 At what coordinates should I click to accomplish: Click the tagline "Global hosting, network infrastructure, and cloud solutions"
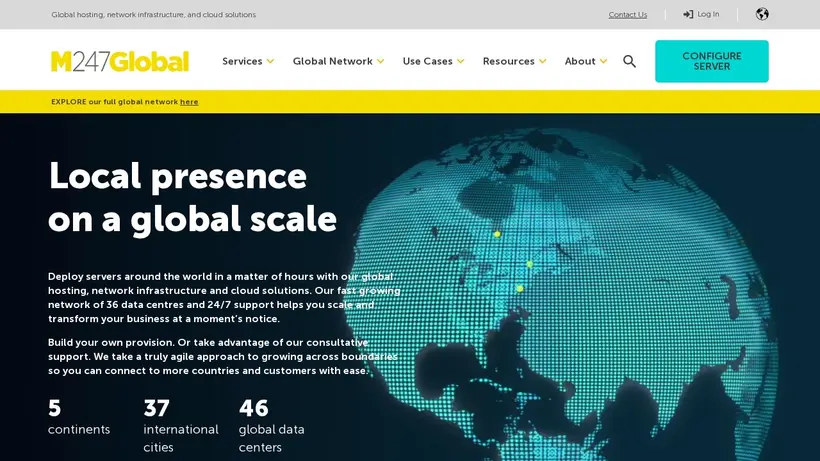pyautogui.click(x=154, y=15)
